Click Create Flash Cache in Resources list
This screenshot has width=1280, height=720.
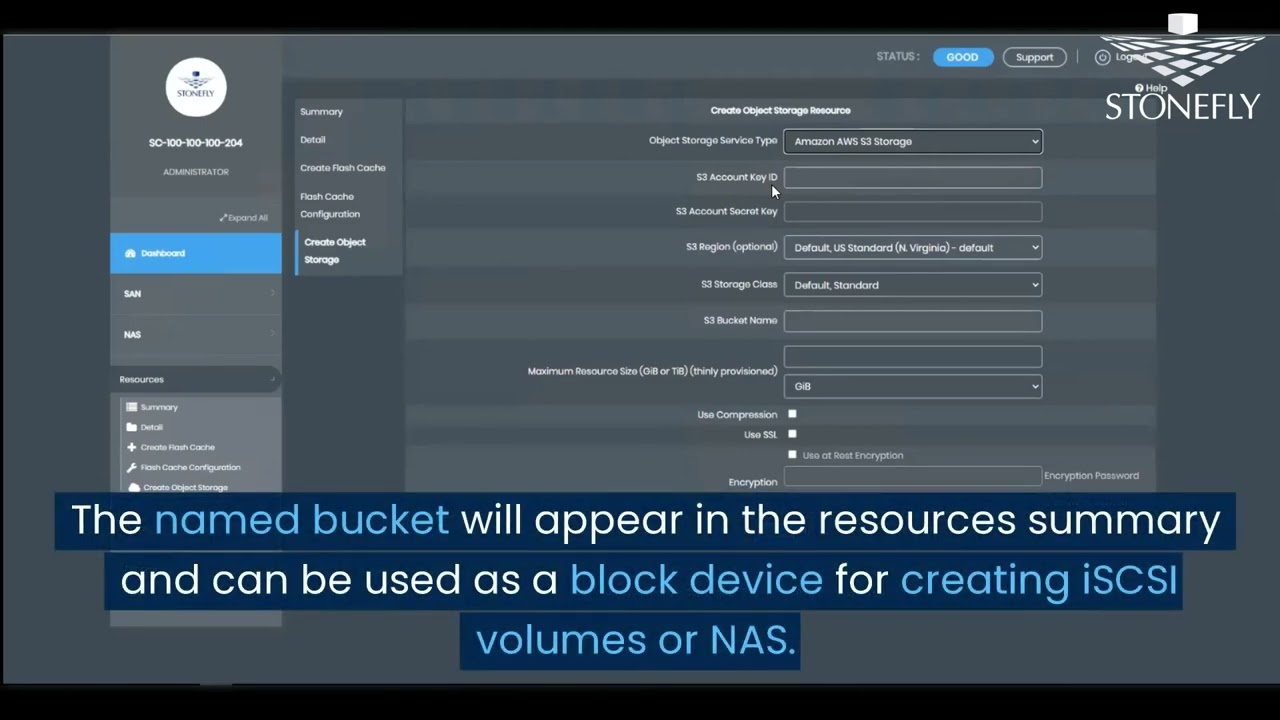click(x=178, y=447)
